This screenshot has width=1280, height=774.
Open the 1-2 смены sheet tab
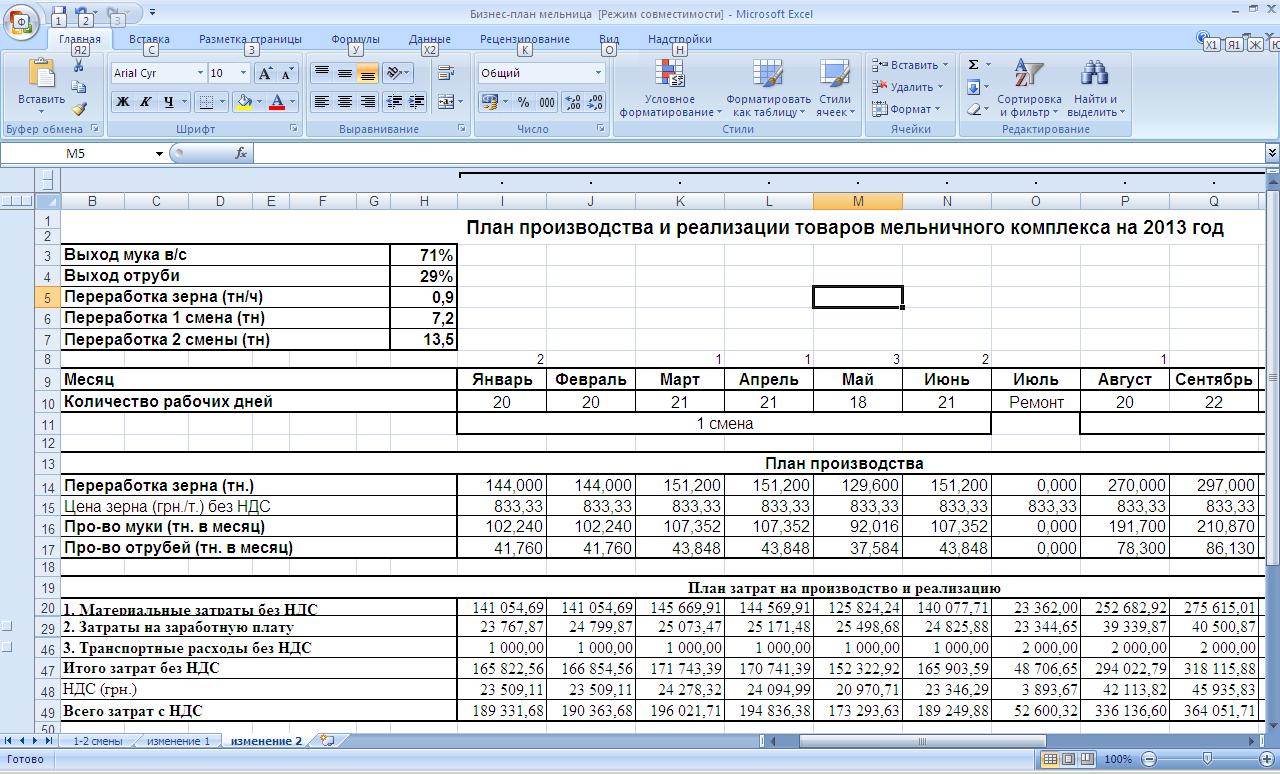97,741
